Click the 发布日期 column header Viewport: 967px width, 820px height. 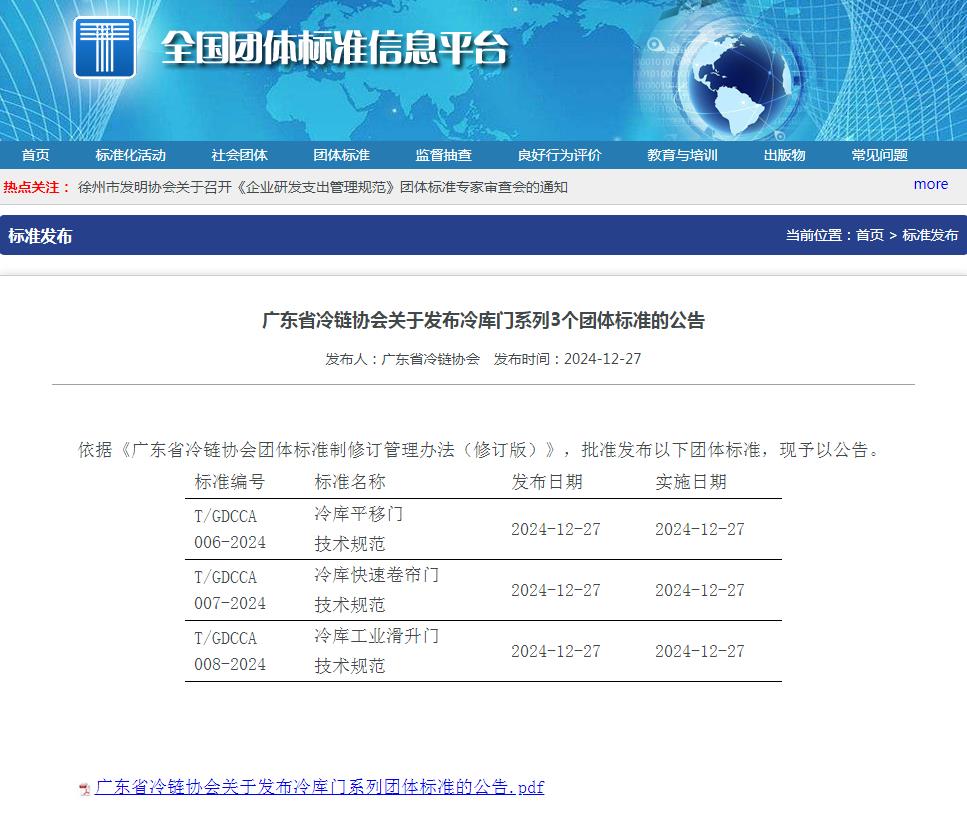[547, 482]
